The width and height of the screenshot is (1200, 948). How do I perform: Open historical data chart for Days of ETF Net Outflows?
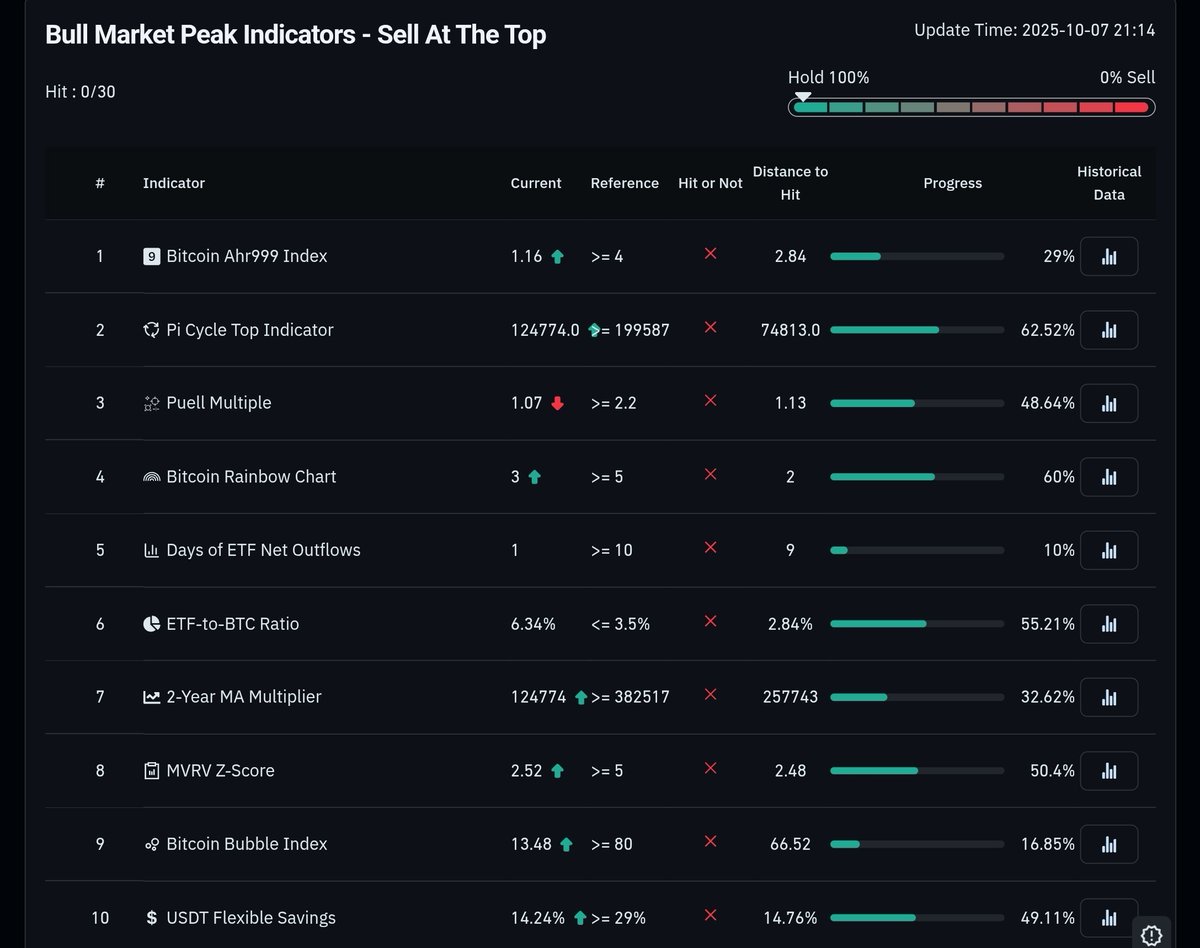(1109, 550)
